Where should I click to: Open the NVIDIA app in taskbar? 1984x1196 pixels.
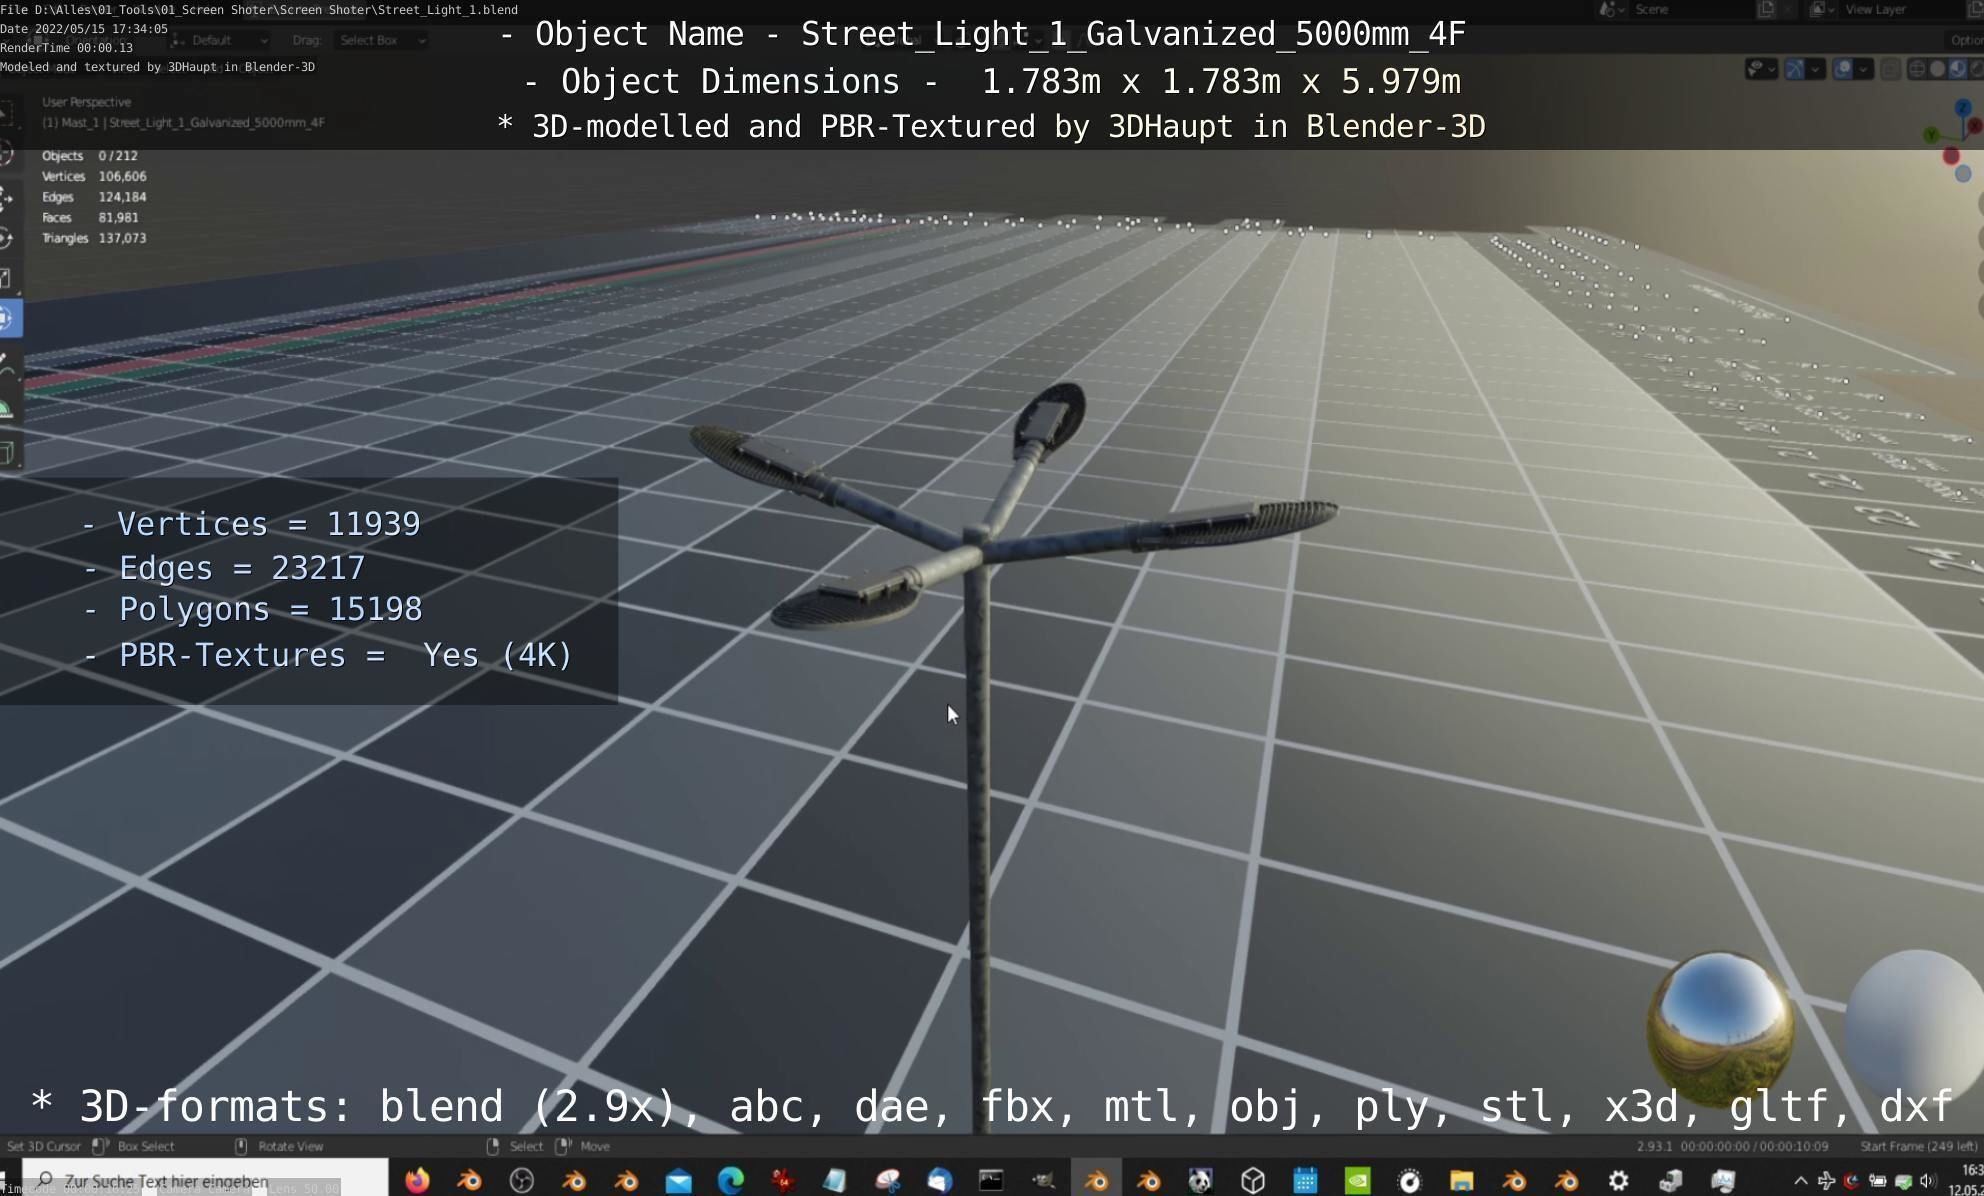coord(1357,1181)
